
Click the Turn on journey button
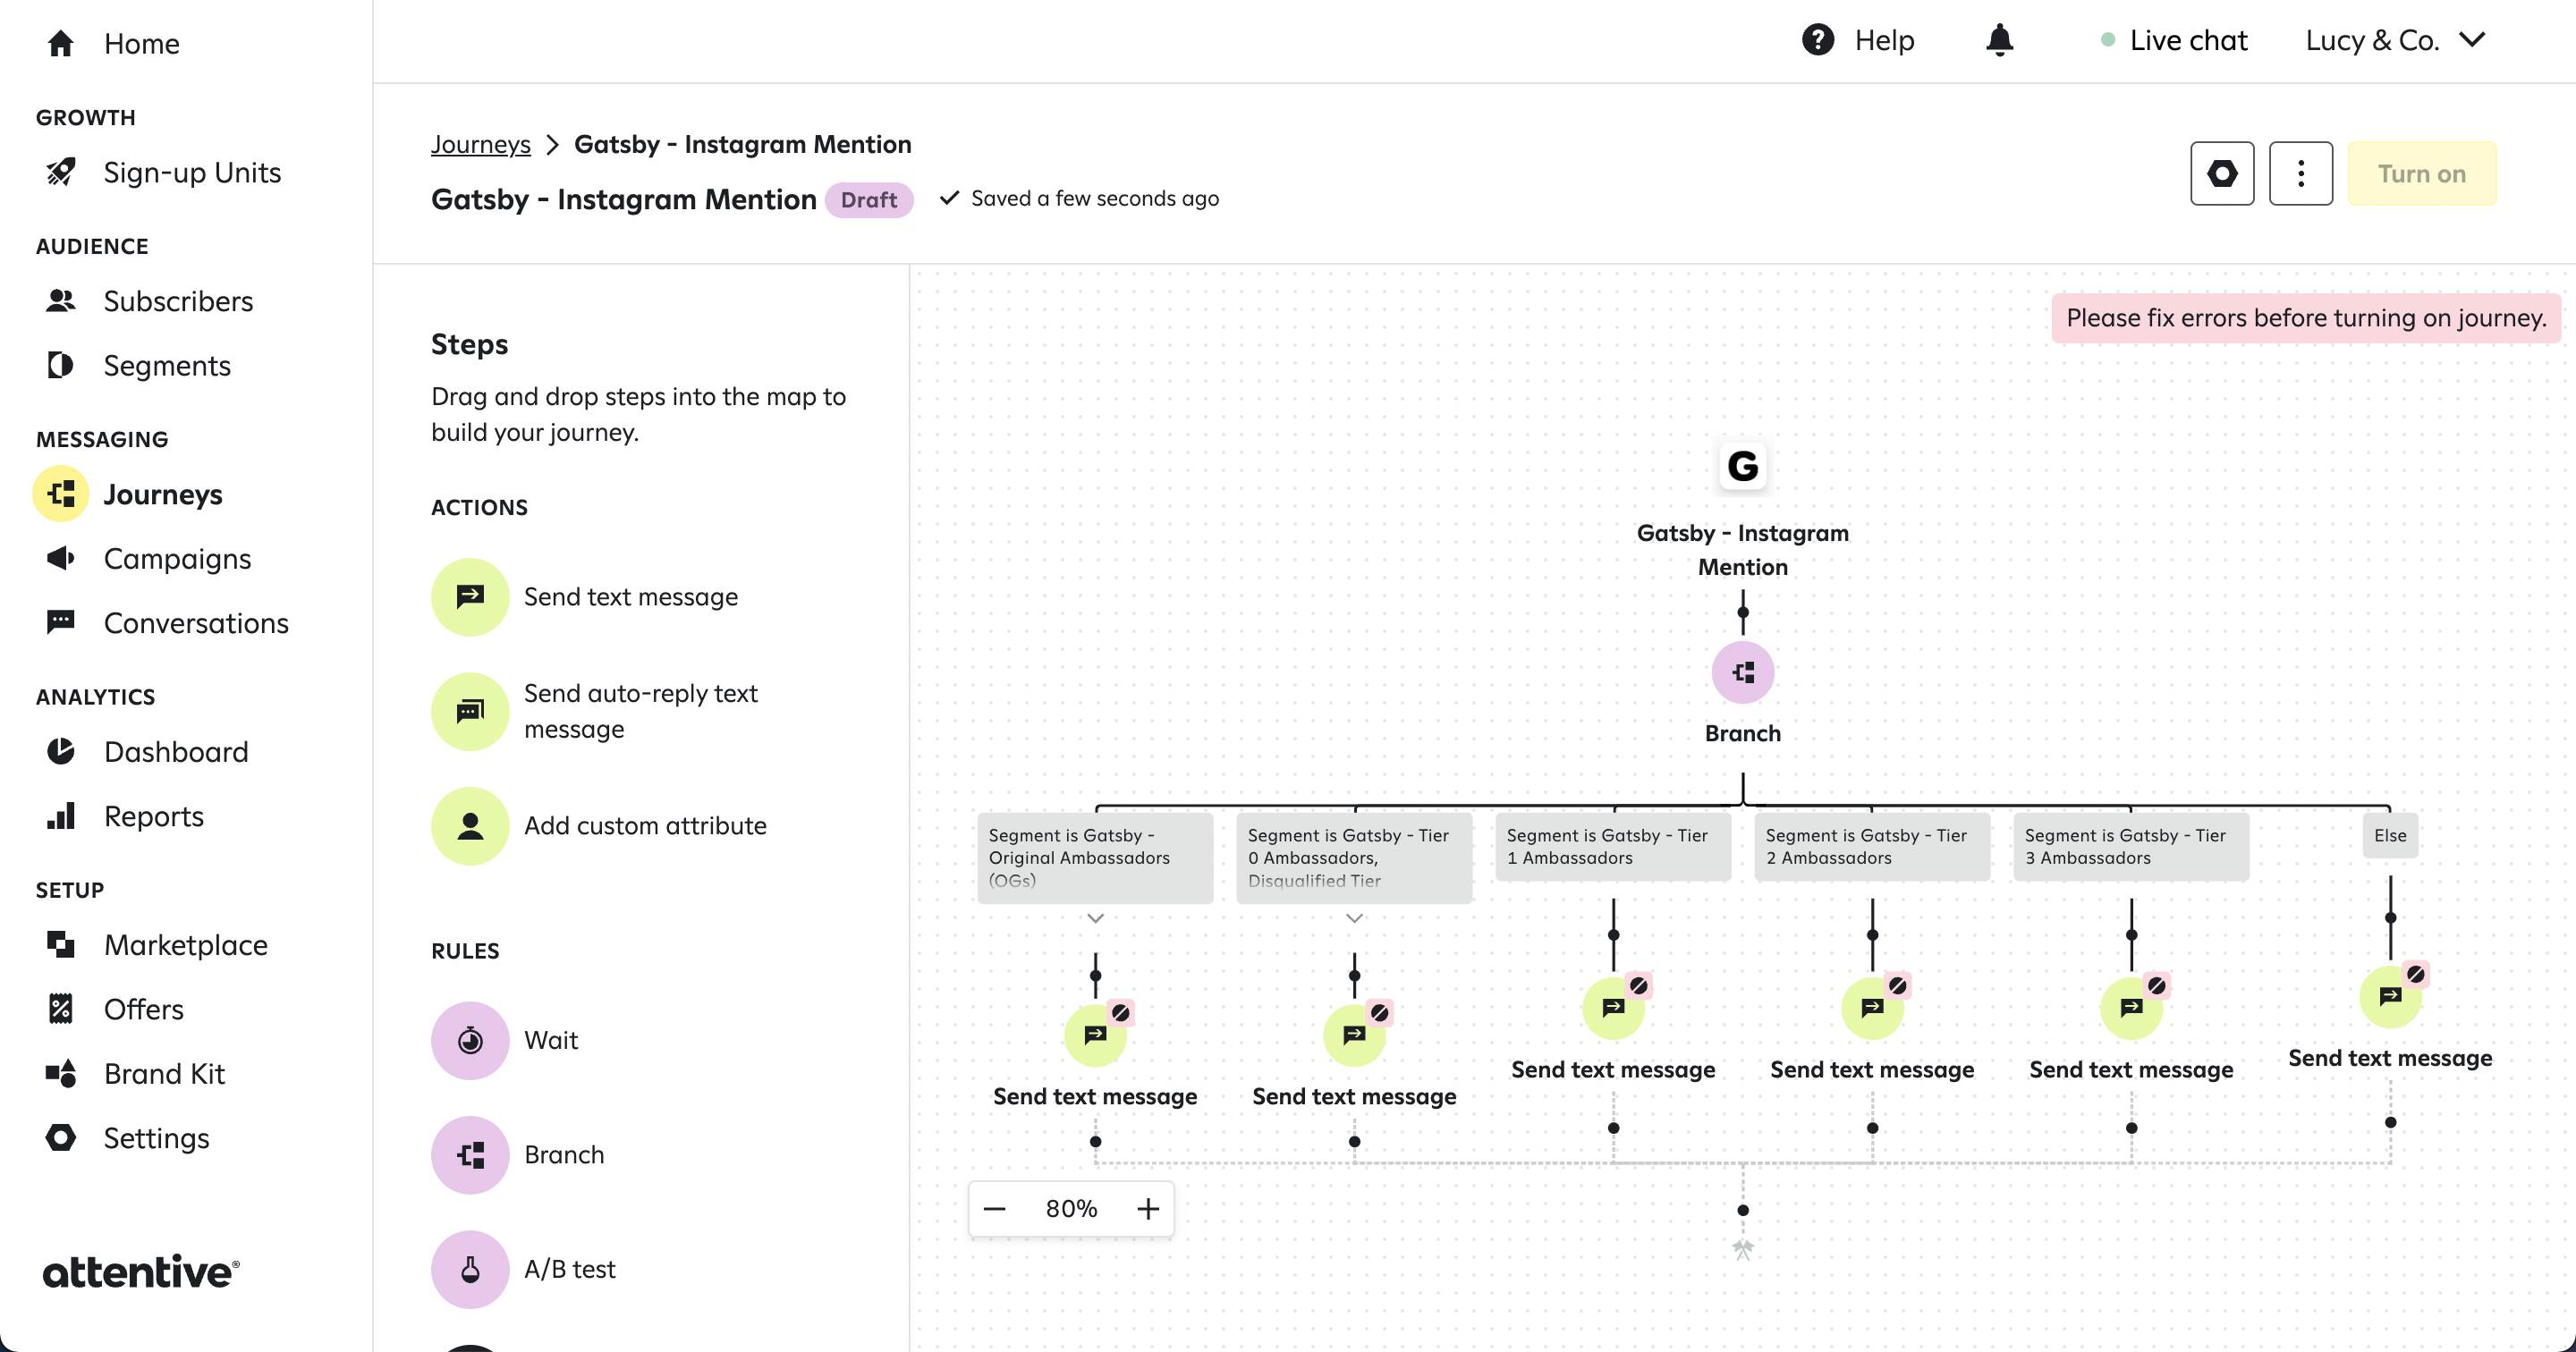tap(2421, 173)
